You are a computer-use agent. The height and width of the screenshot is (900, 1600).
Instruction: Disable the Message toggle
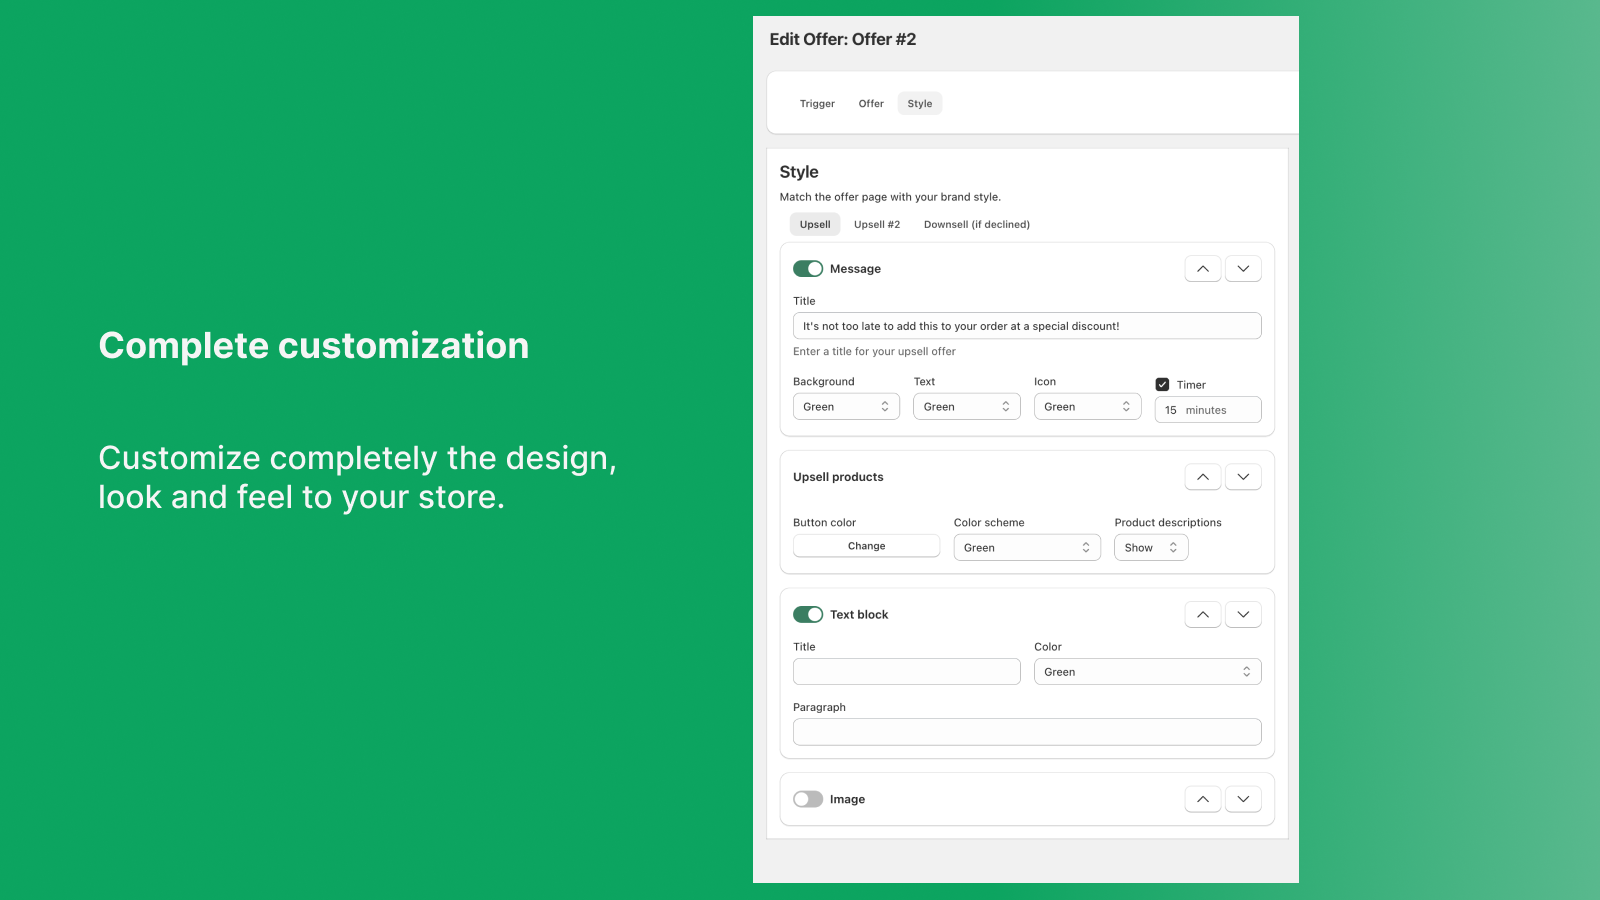(808, 269)
